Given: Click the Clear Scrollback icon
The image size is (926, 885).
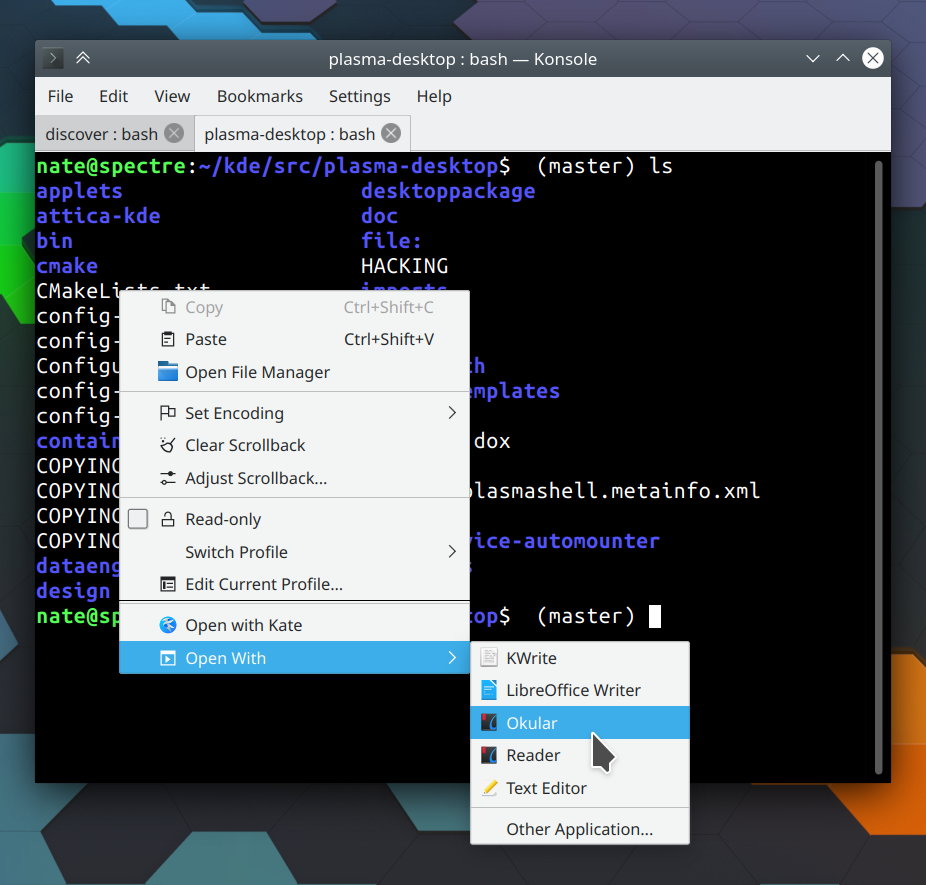Looking at the screenshot, I should tap(168, 446).
